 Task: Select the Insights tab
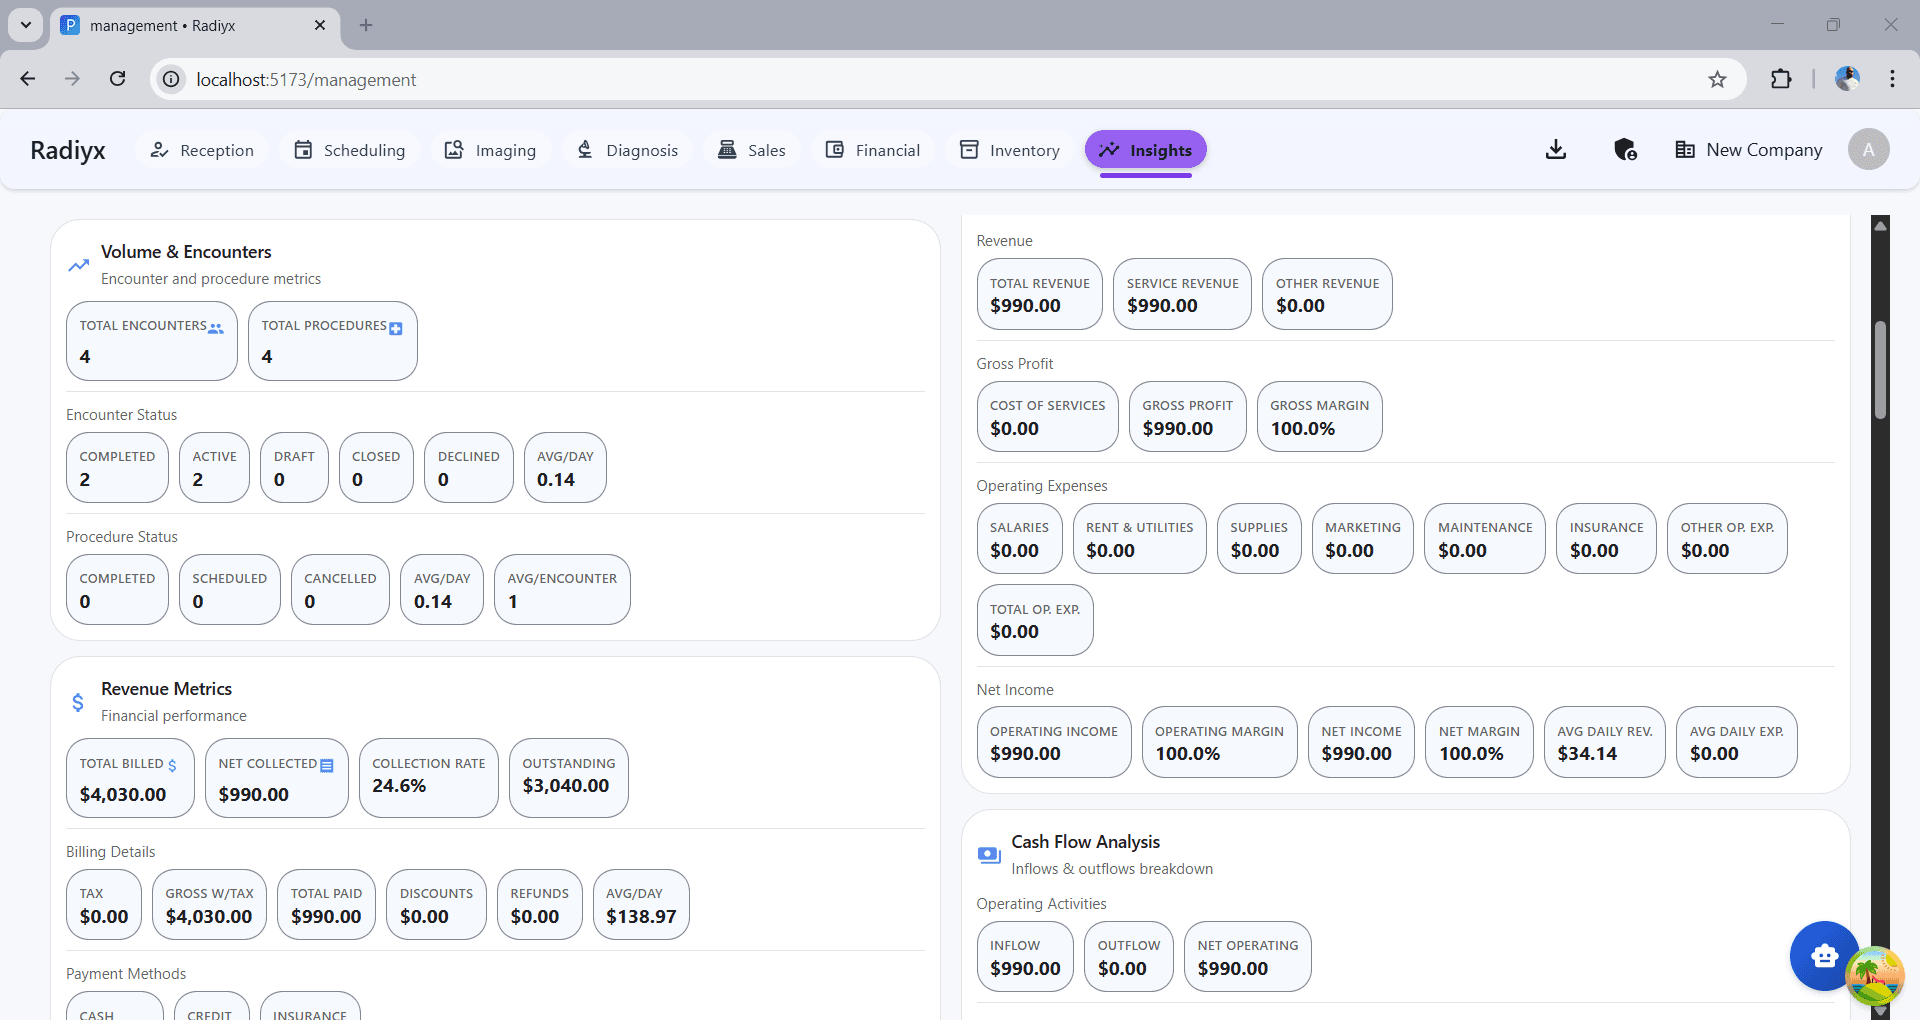point(1146,150)
